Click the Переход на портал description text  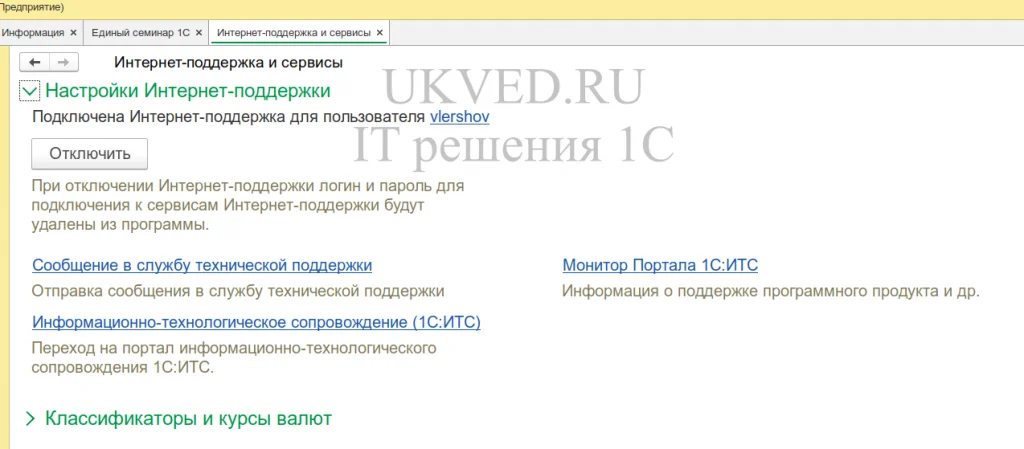(x=234, y=358)
